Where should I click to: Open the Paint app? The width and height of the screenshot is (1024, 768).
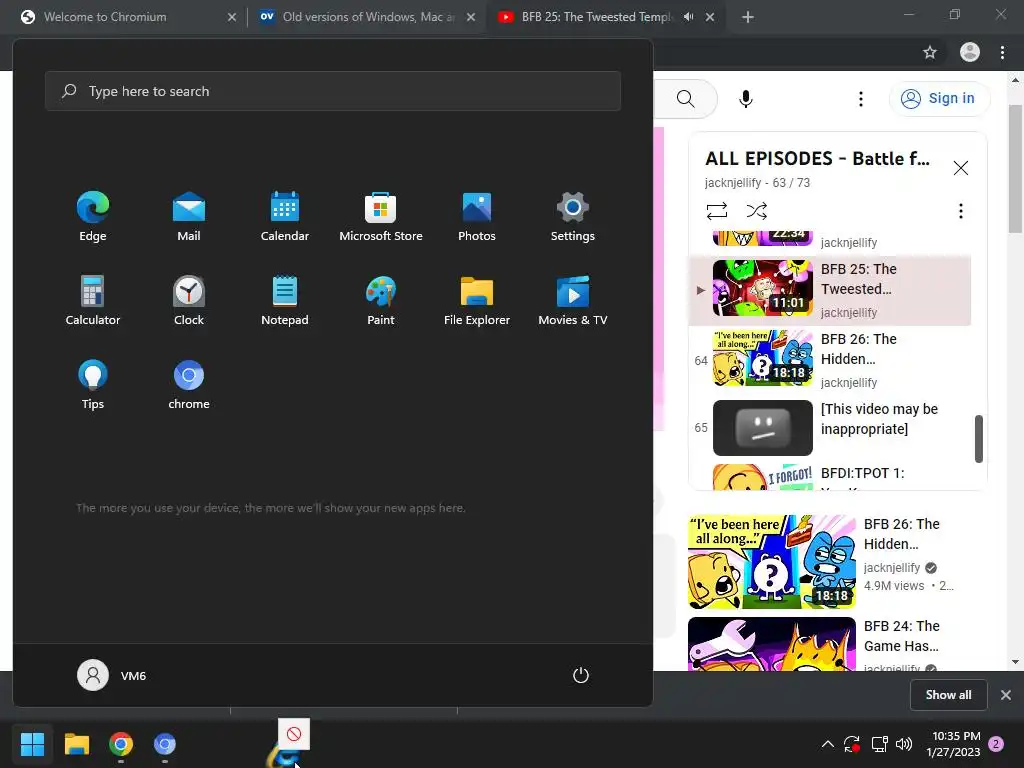(x=381, y=300)
